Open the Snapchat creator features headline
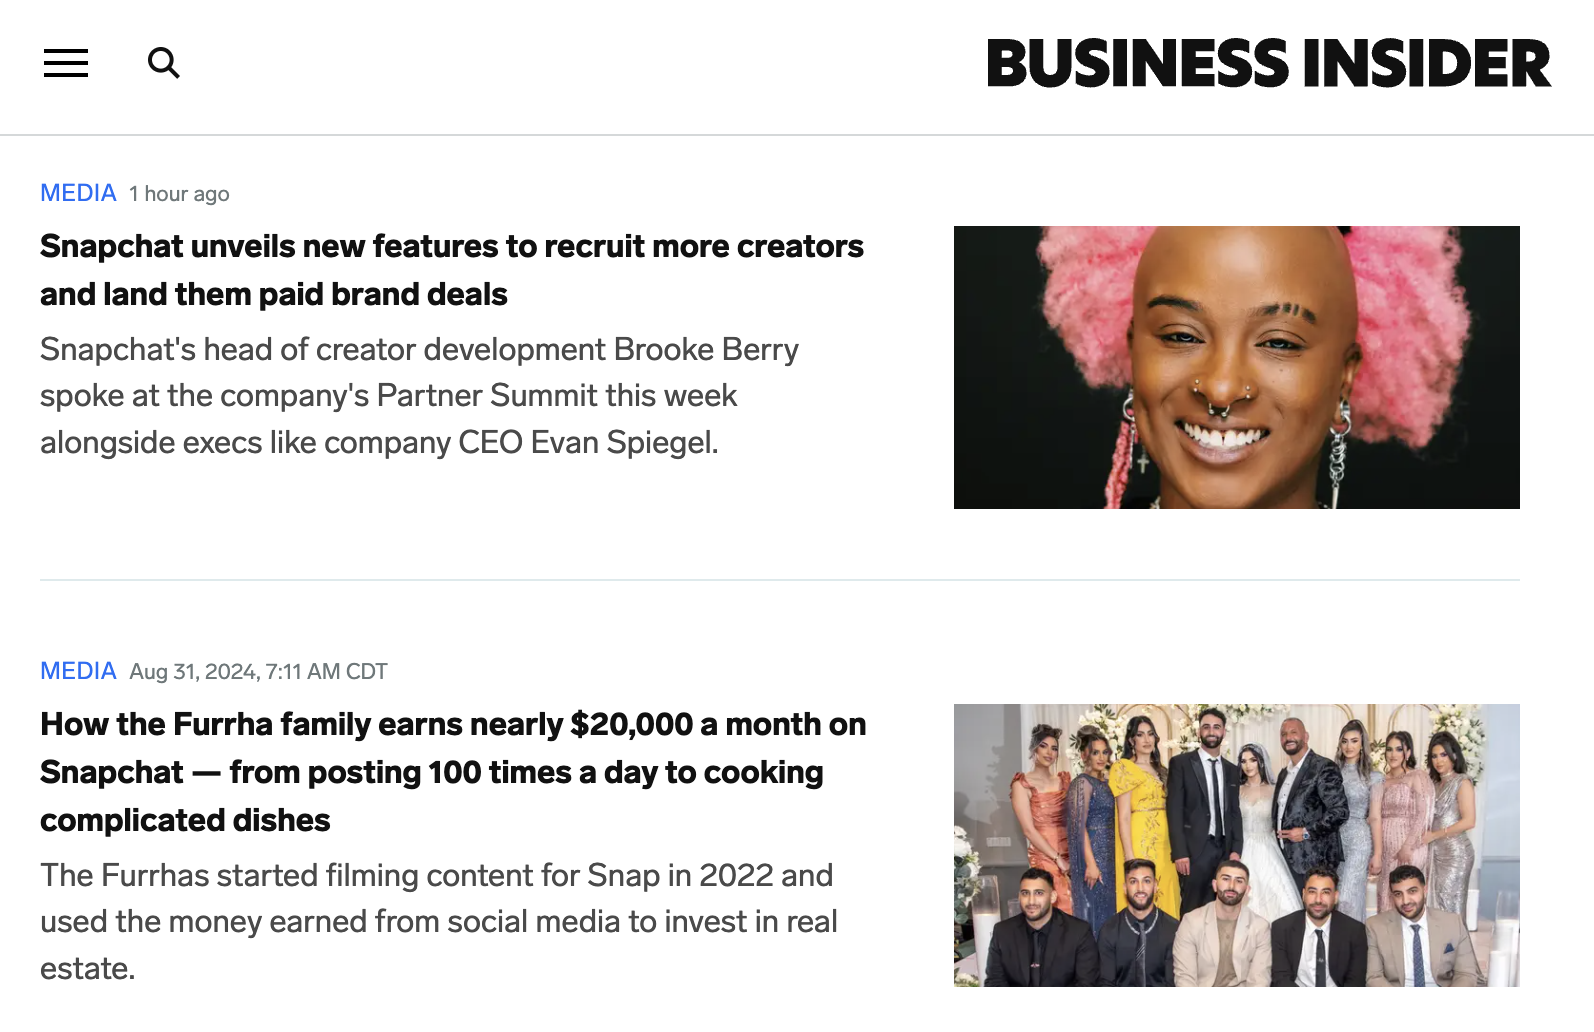 pyautogui.click(x=451, y=270)
